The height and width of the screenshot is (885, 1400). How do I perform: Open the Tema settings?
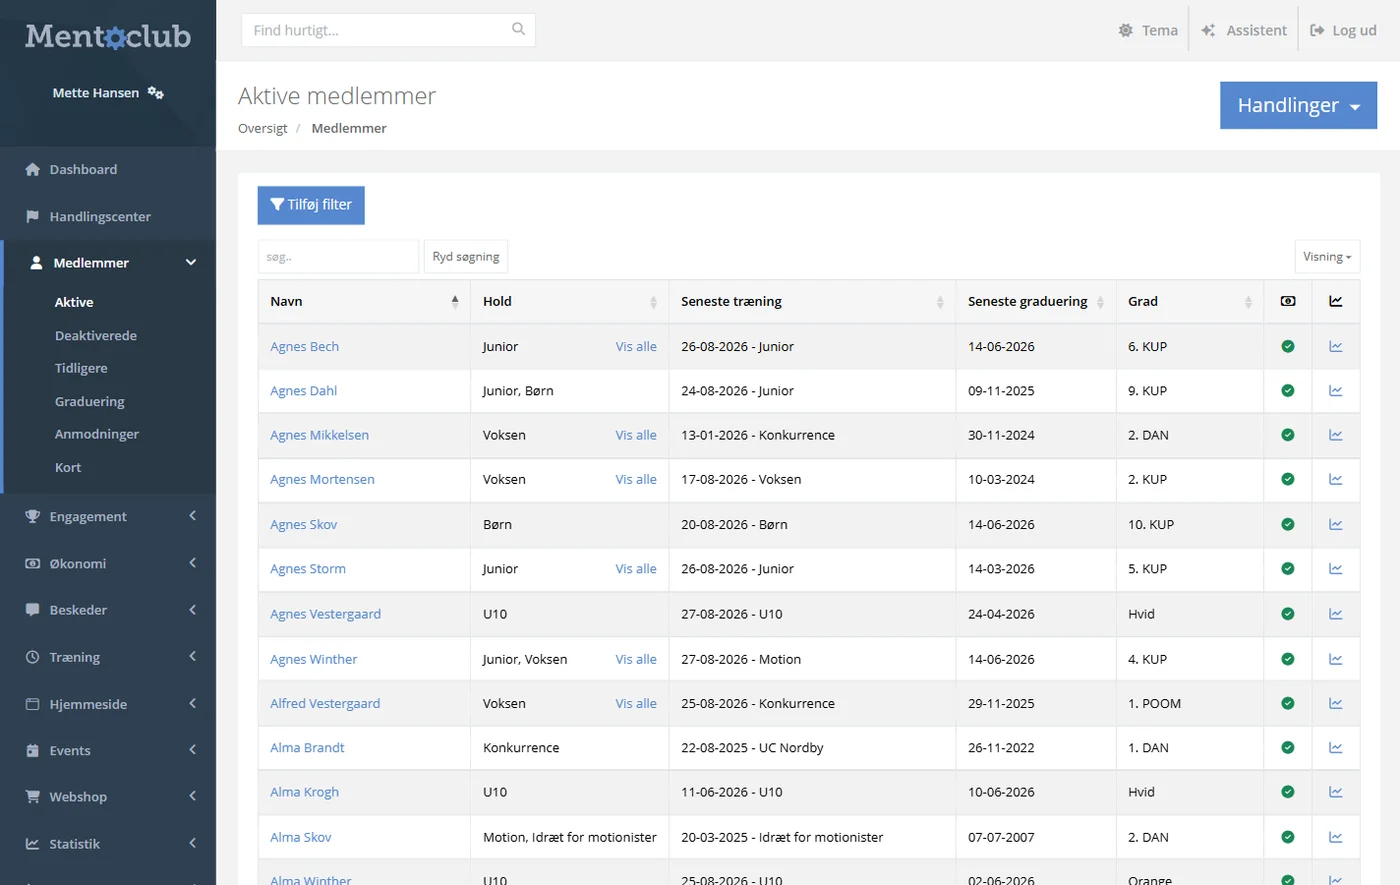(1148, 30)
